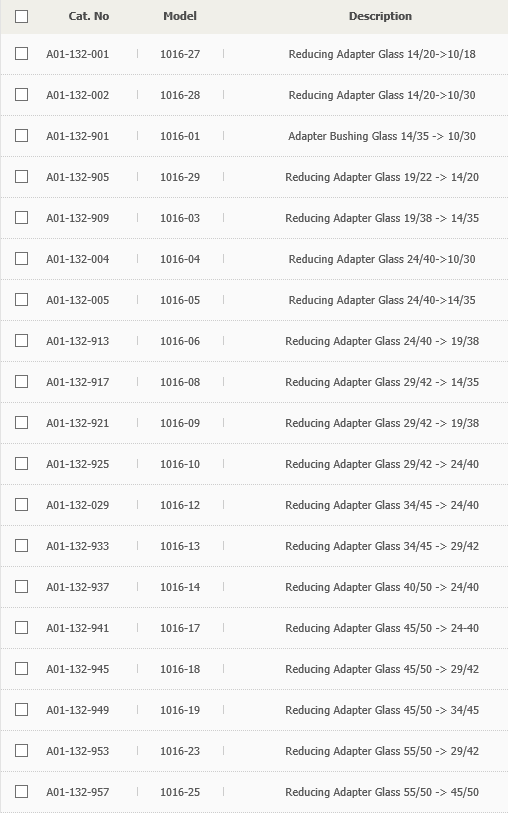
Task: Open Reducing Adapter Glass 55/50 -> 29/42
Action: [382, 751]
